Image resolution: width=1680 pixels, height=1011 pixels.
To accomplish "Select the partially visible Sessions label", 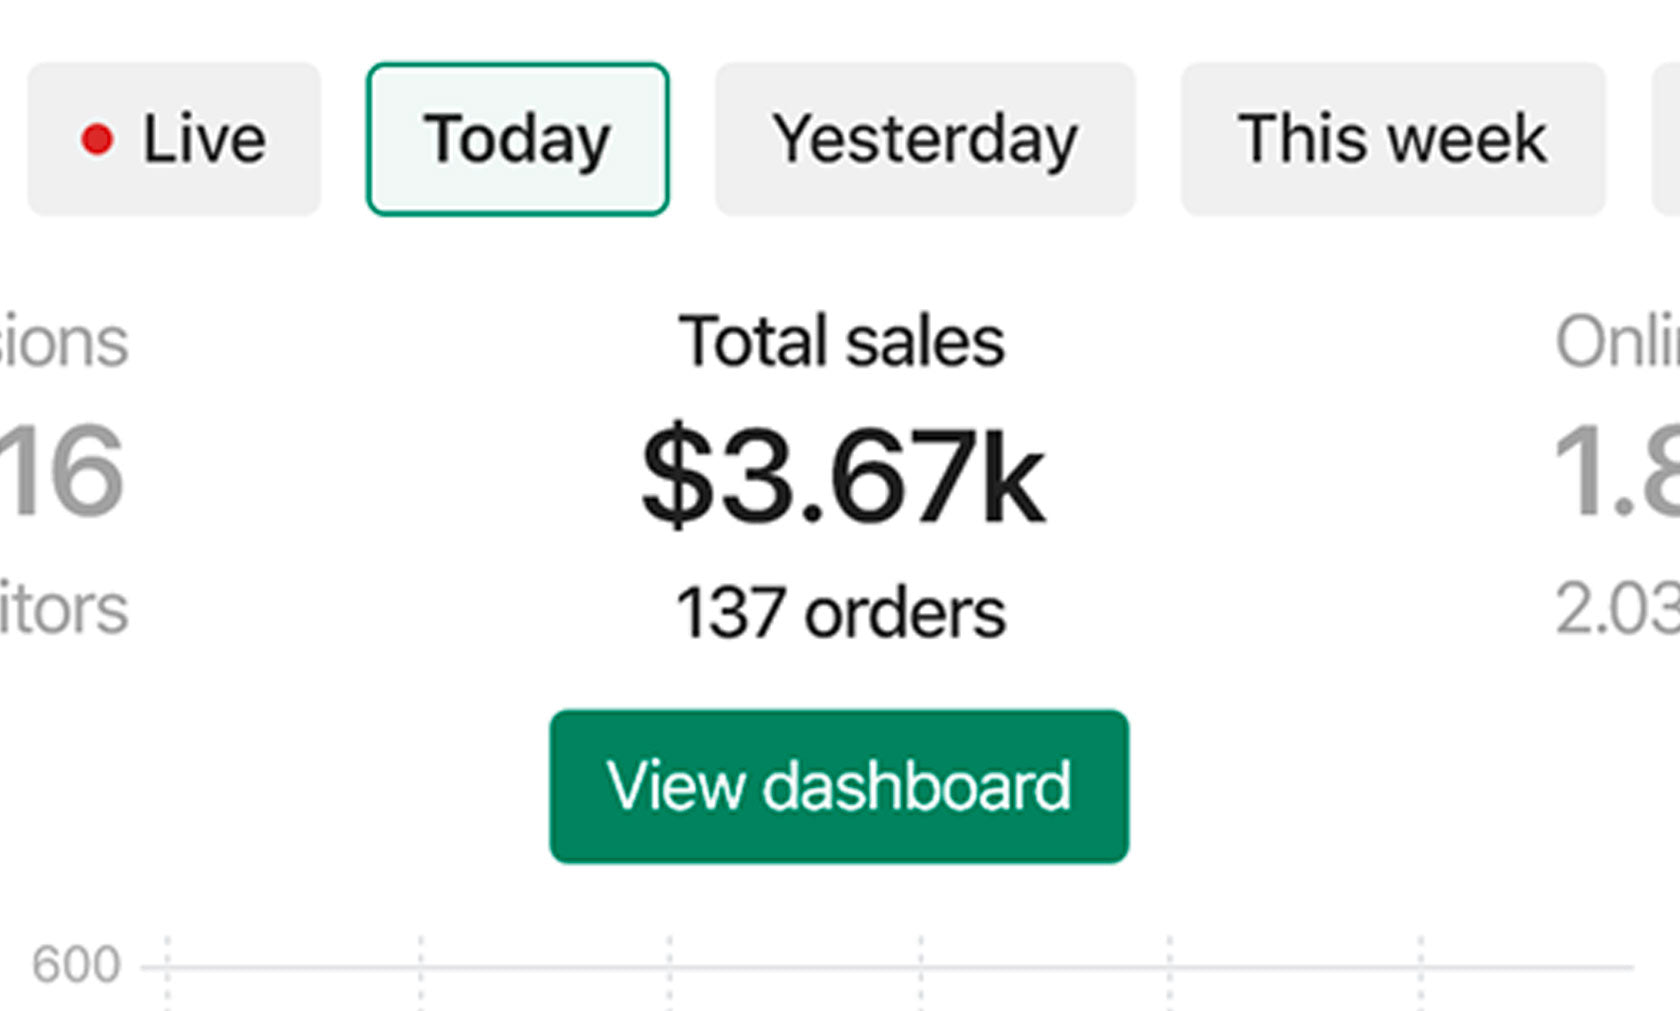I will [x=64, y=342].
